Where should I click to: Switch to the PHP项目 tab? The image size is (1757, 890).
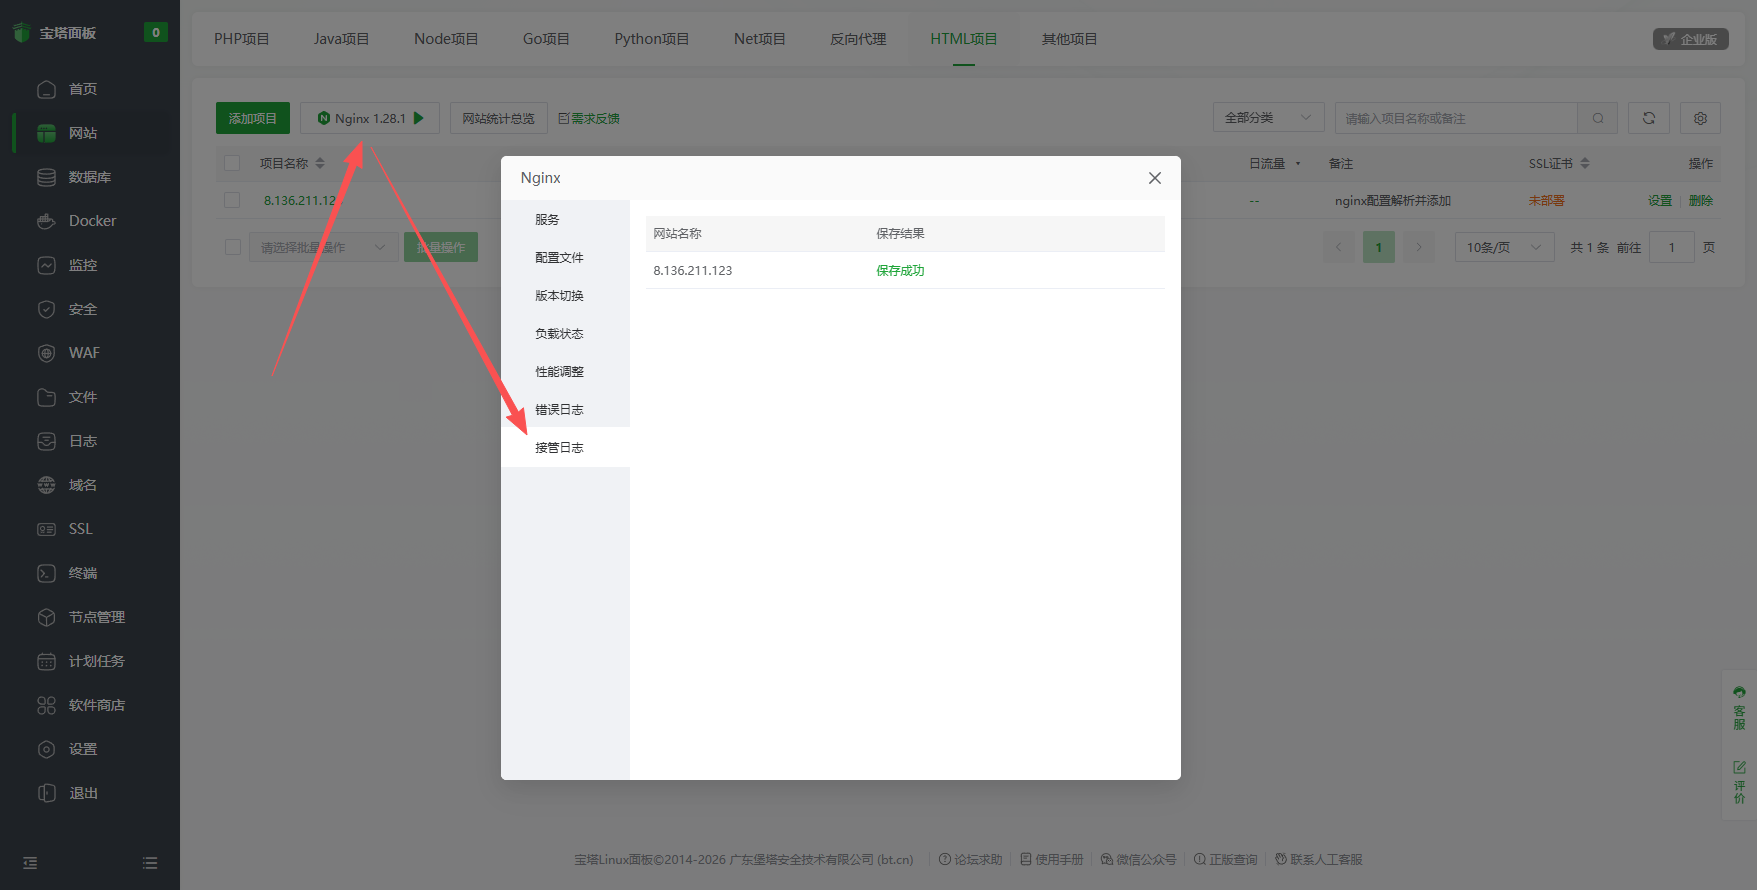tap(241, 39)
